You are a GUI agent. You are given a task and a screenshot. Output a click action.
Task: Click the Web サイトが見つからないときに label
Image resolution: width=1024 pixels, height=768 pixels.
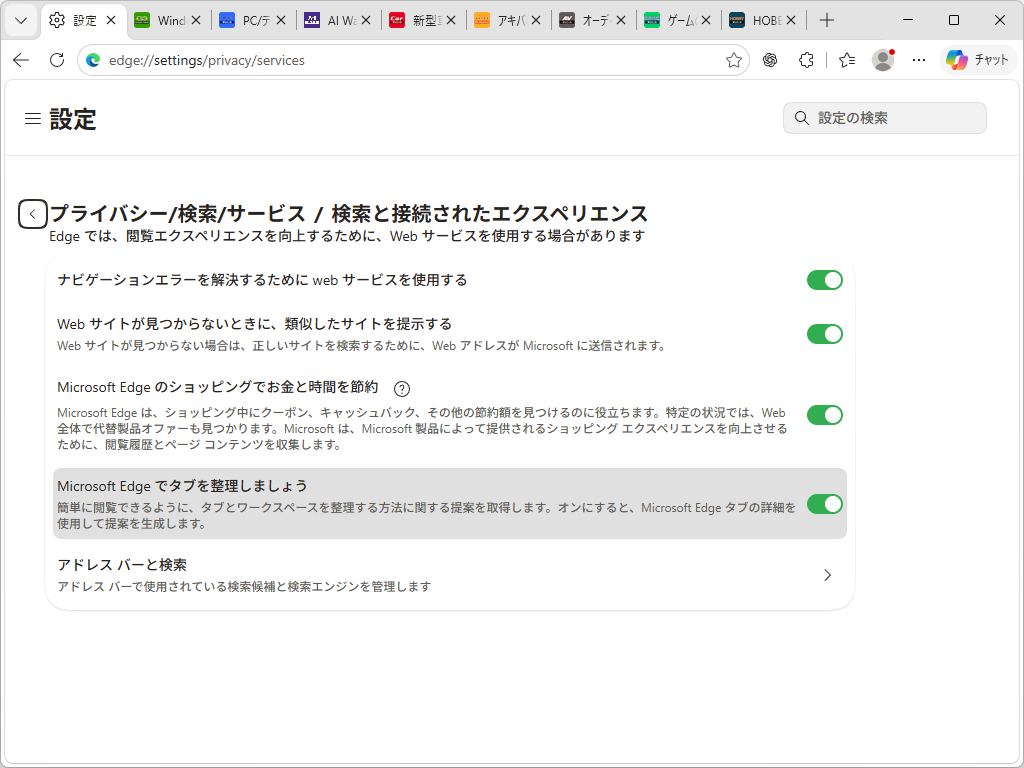(x=255, y=324)
